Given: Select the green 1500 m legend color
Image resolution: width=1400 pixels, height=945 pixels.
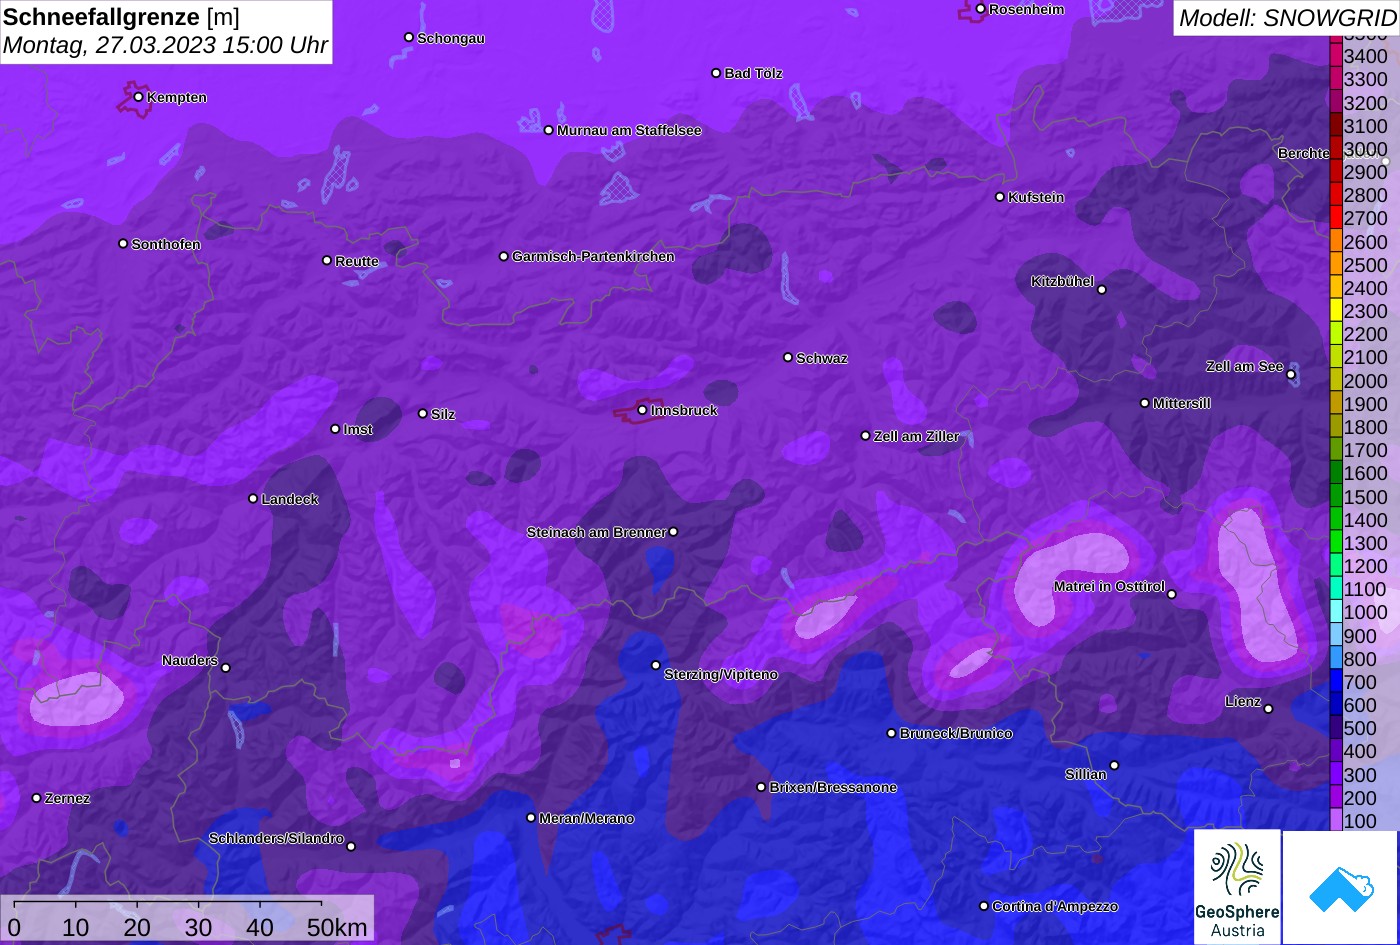Looking at the screenshot, I should 1335,496.
